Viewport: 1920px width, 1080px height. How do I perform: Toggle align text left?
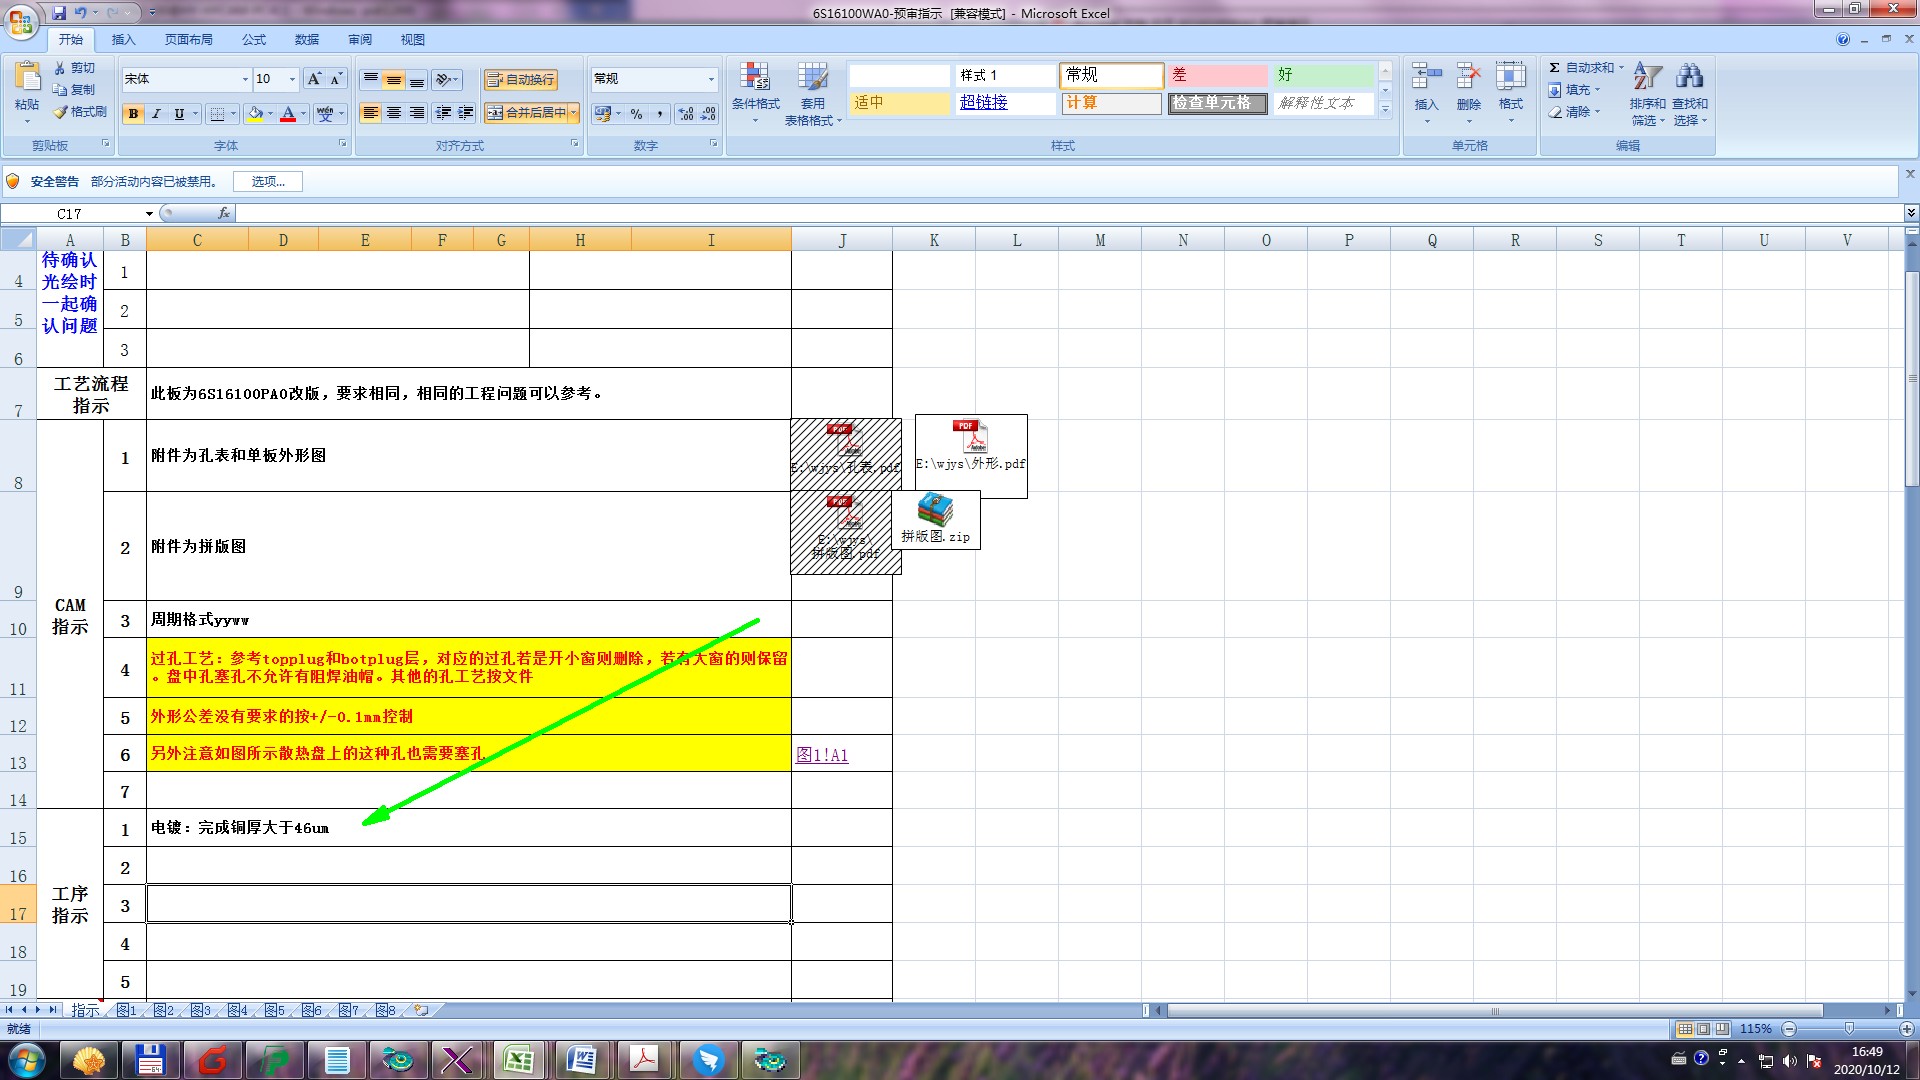click(371, 113)
